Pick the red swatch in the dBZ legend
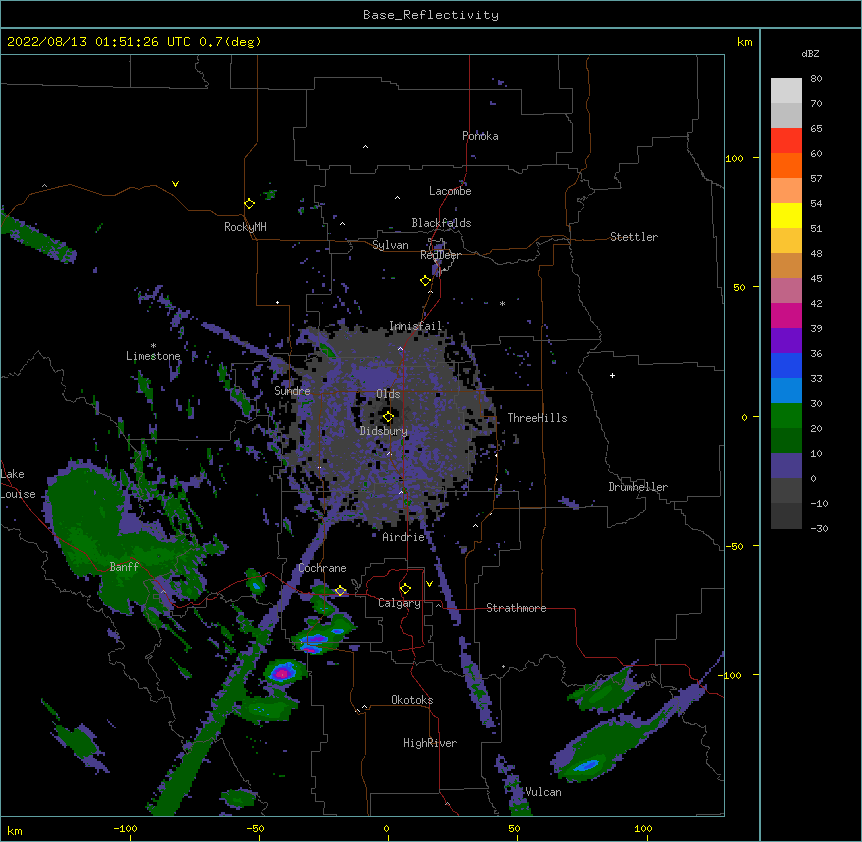Image resolution: width=862 pixels, height=842 pixels. 786,140
